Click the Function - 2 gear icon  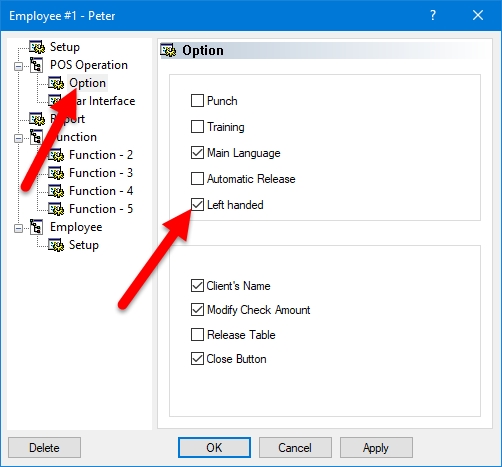click(56, 155)
